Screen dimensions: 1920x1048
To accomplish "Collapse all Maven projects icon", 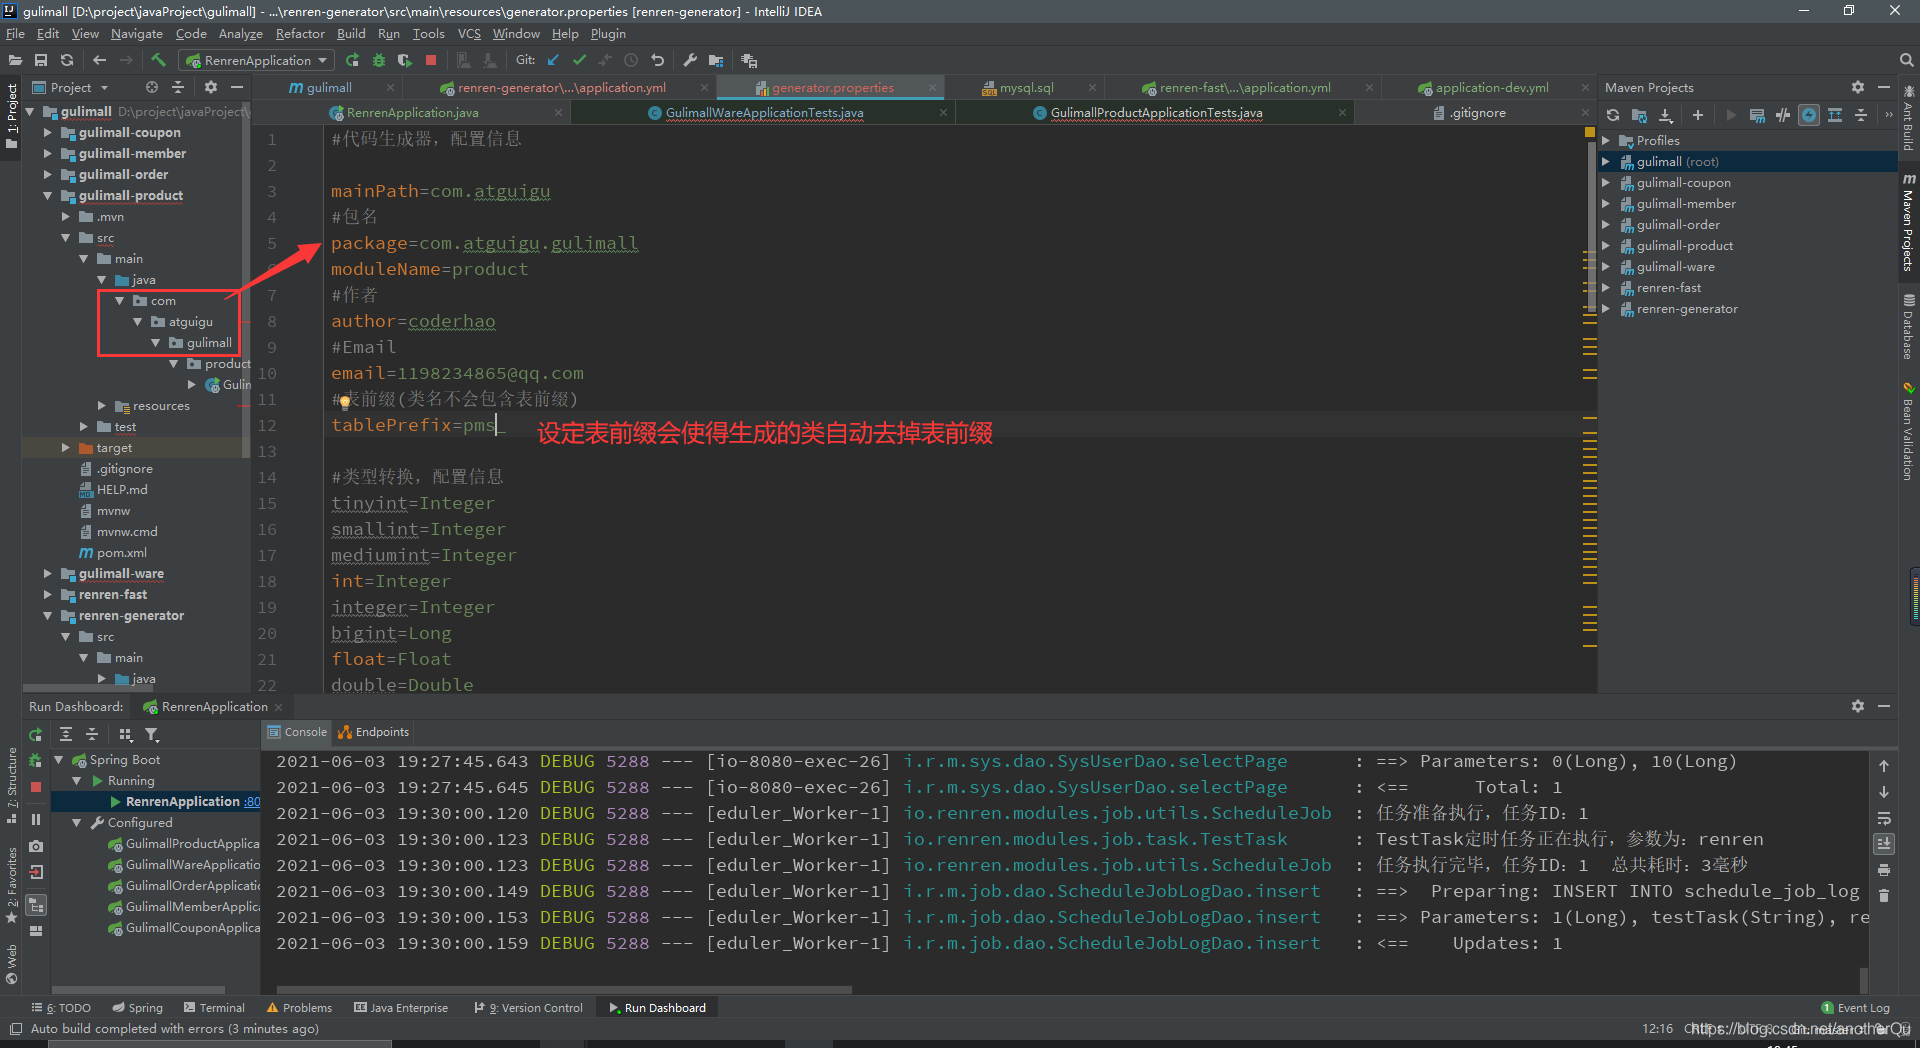I will coord(1861,115).
